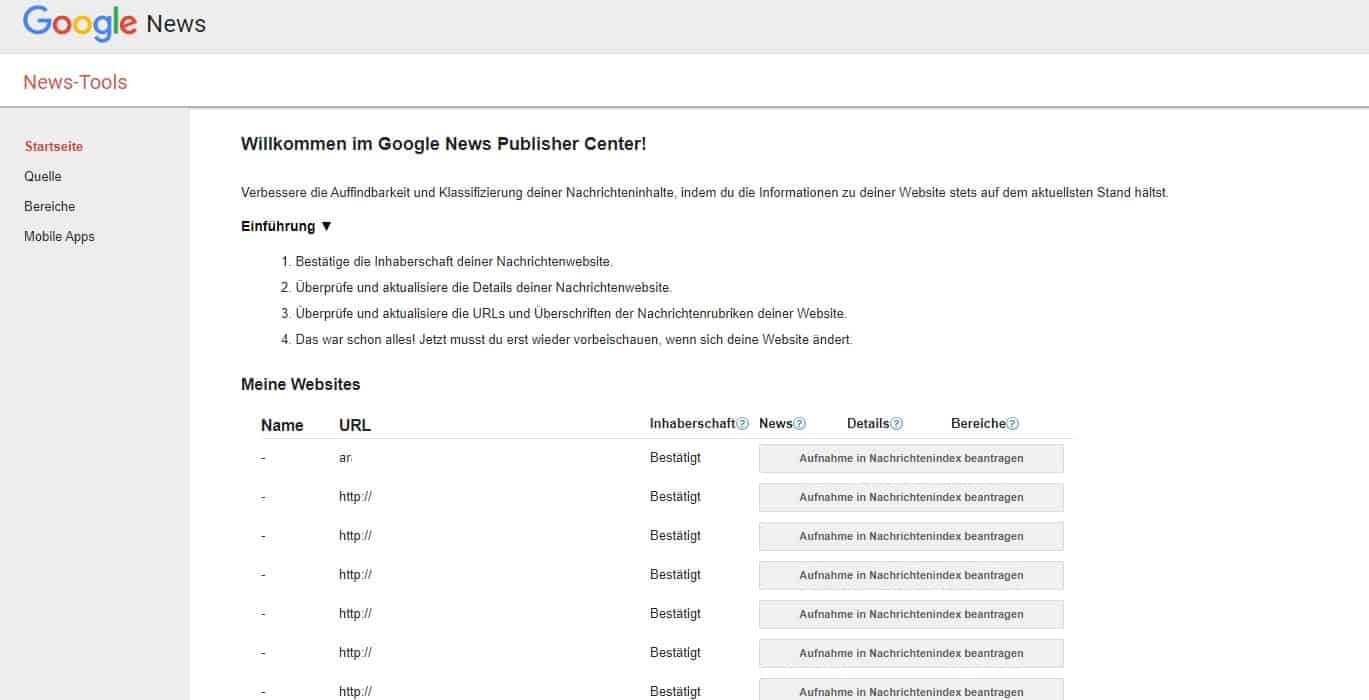
Task: Go to Startseite in the sidebar
Action: point(54,146)
